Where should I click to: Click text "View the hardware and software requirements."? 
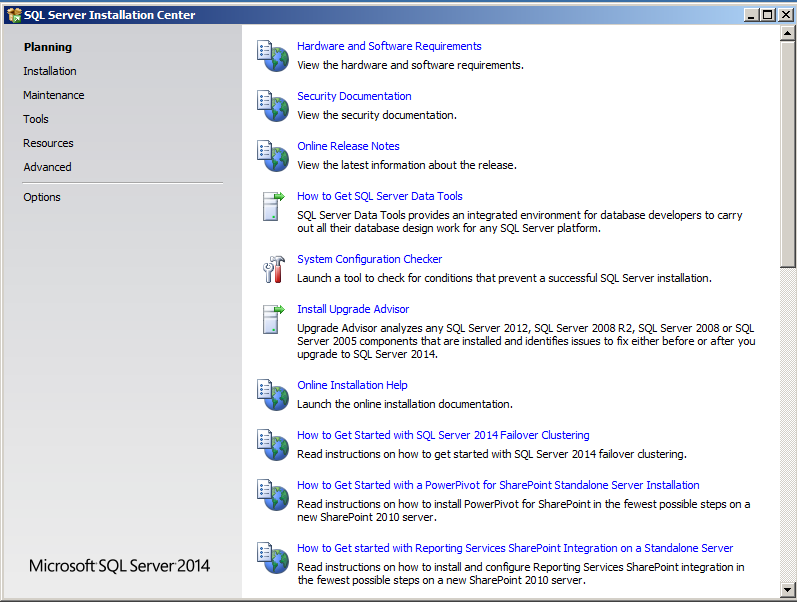[x=410, y=65]
